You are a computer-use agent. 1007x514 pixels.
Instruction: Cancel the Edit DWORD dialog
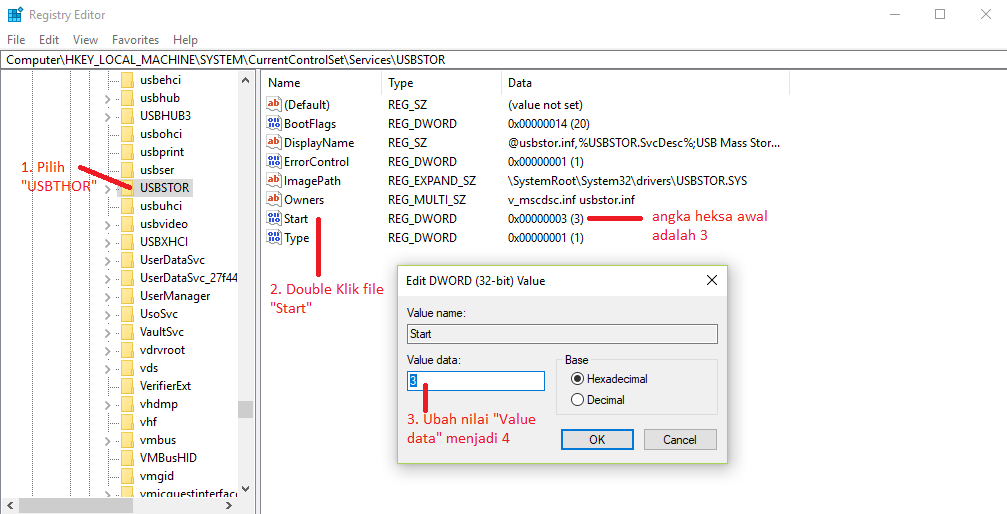click(680, 439)
